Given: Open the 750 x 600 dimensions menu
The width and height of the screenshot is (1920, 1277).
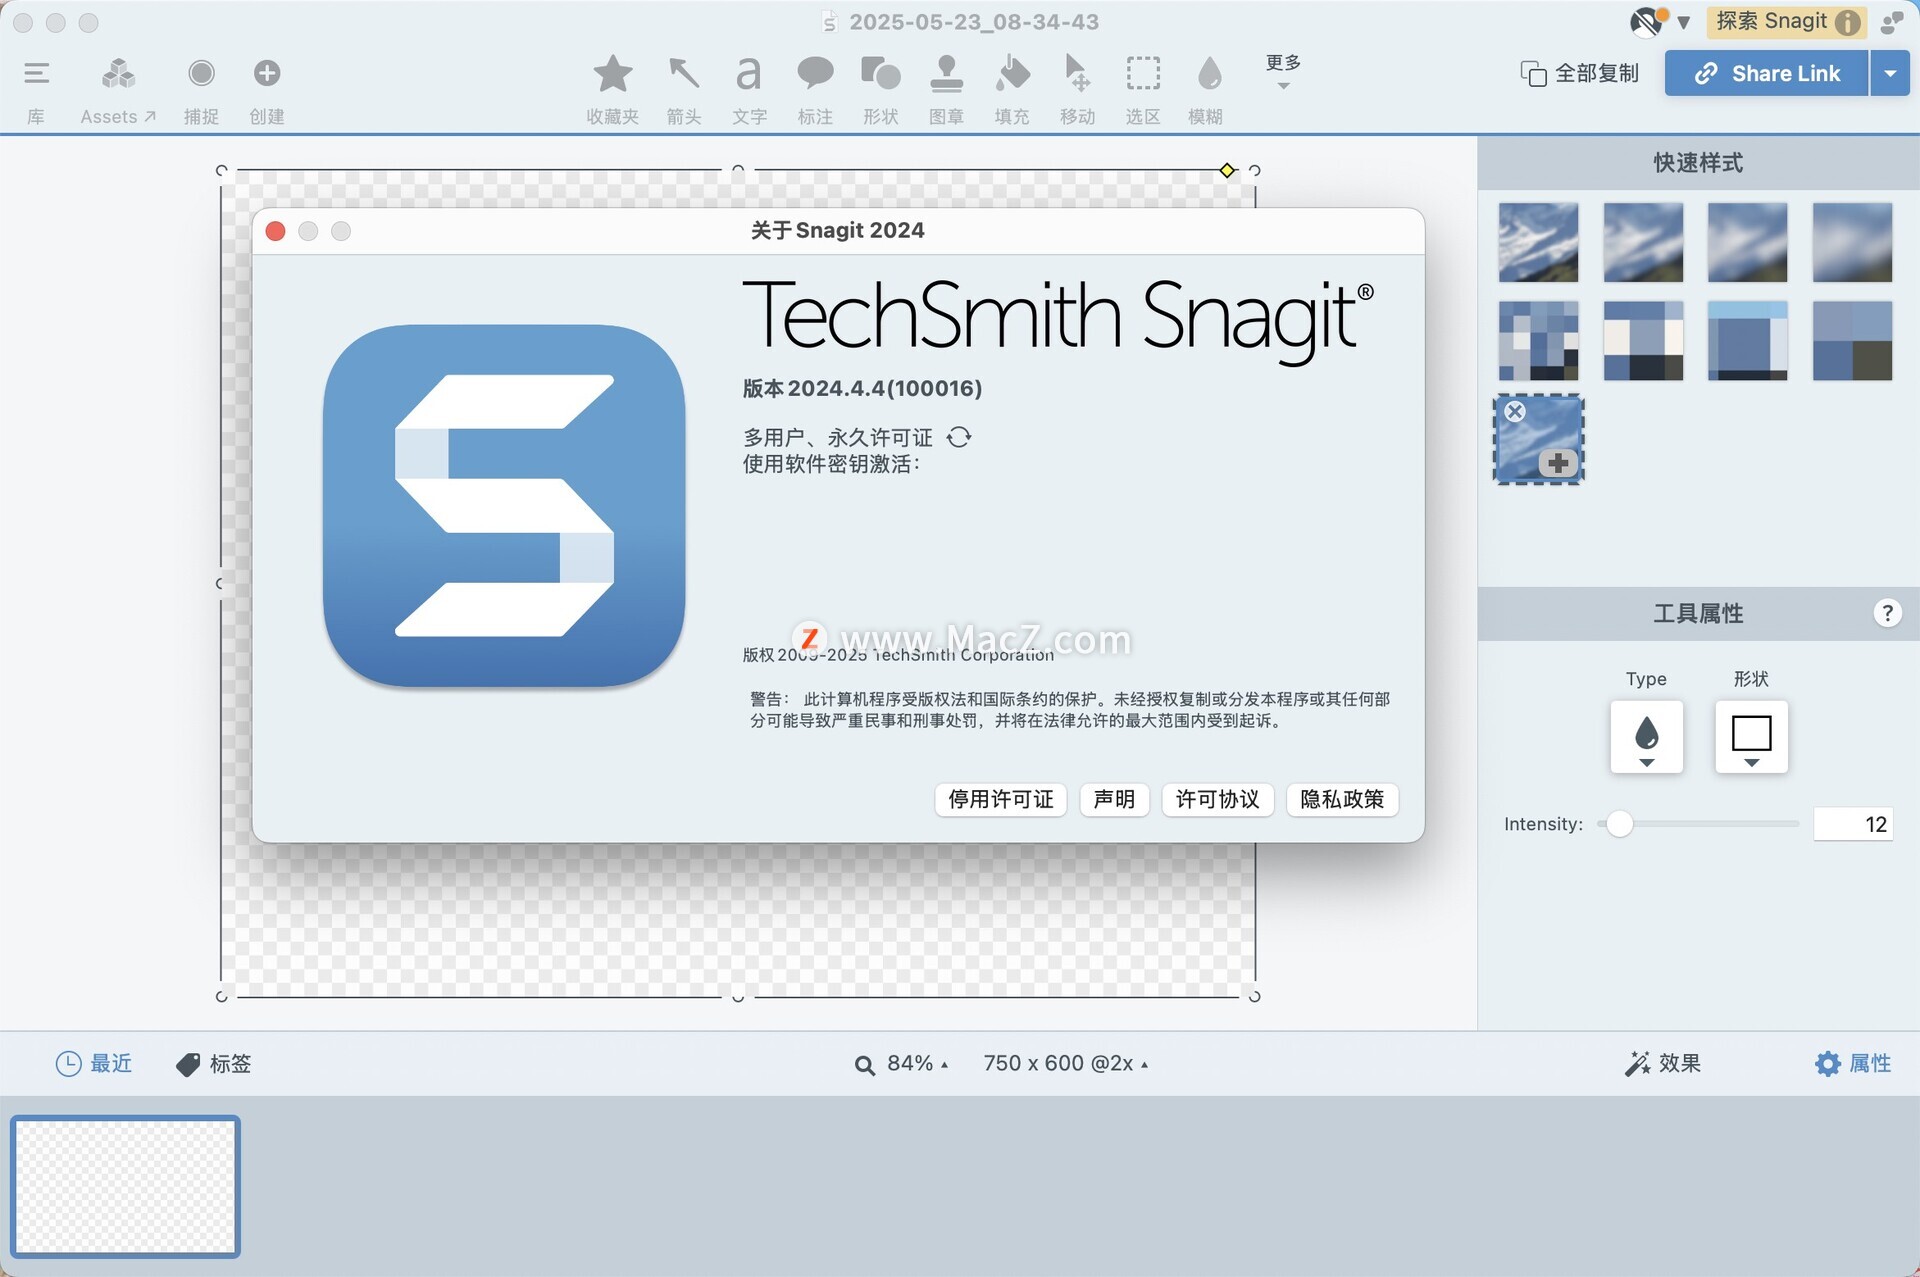Looking at the screenshot, I should pyautogui.click(x=1066, y=1063).
